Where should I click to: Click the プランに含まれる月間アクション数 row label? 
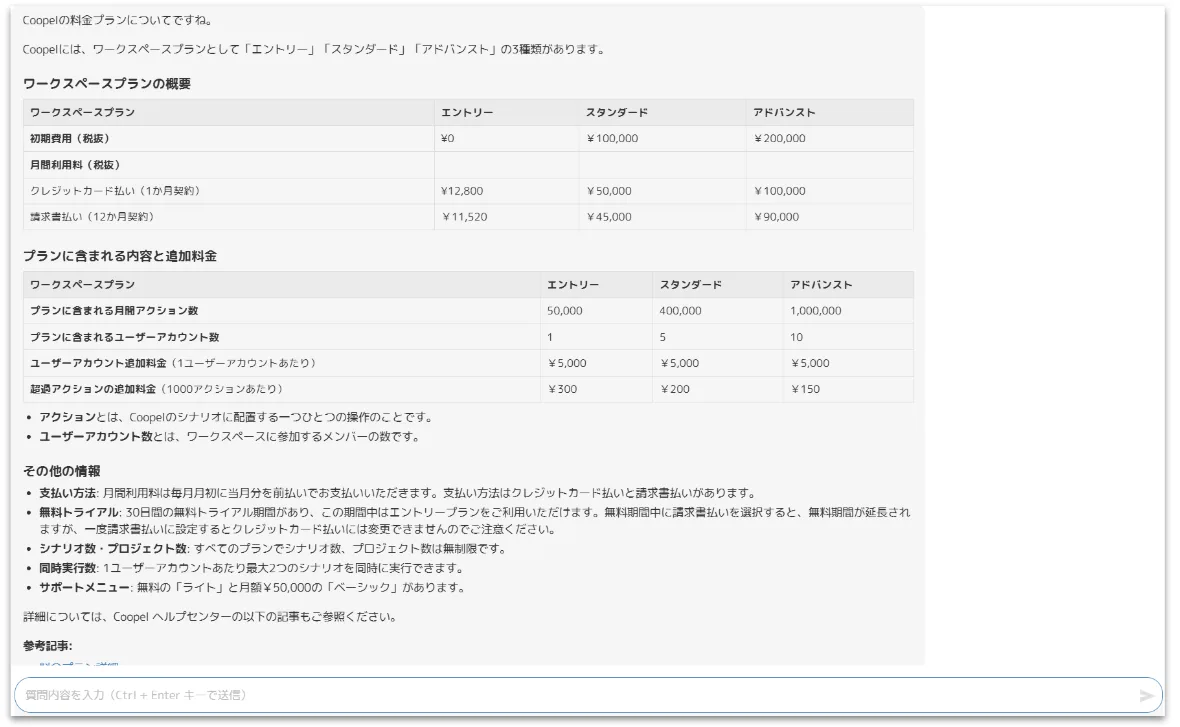114,311
